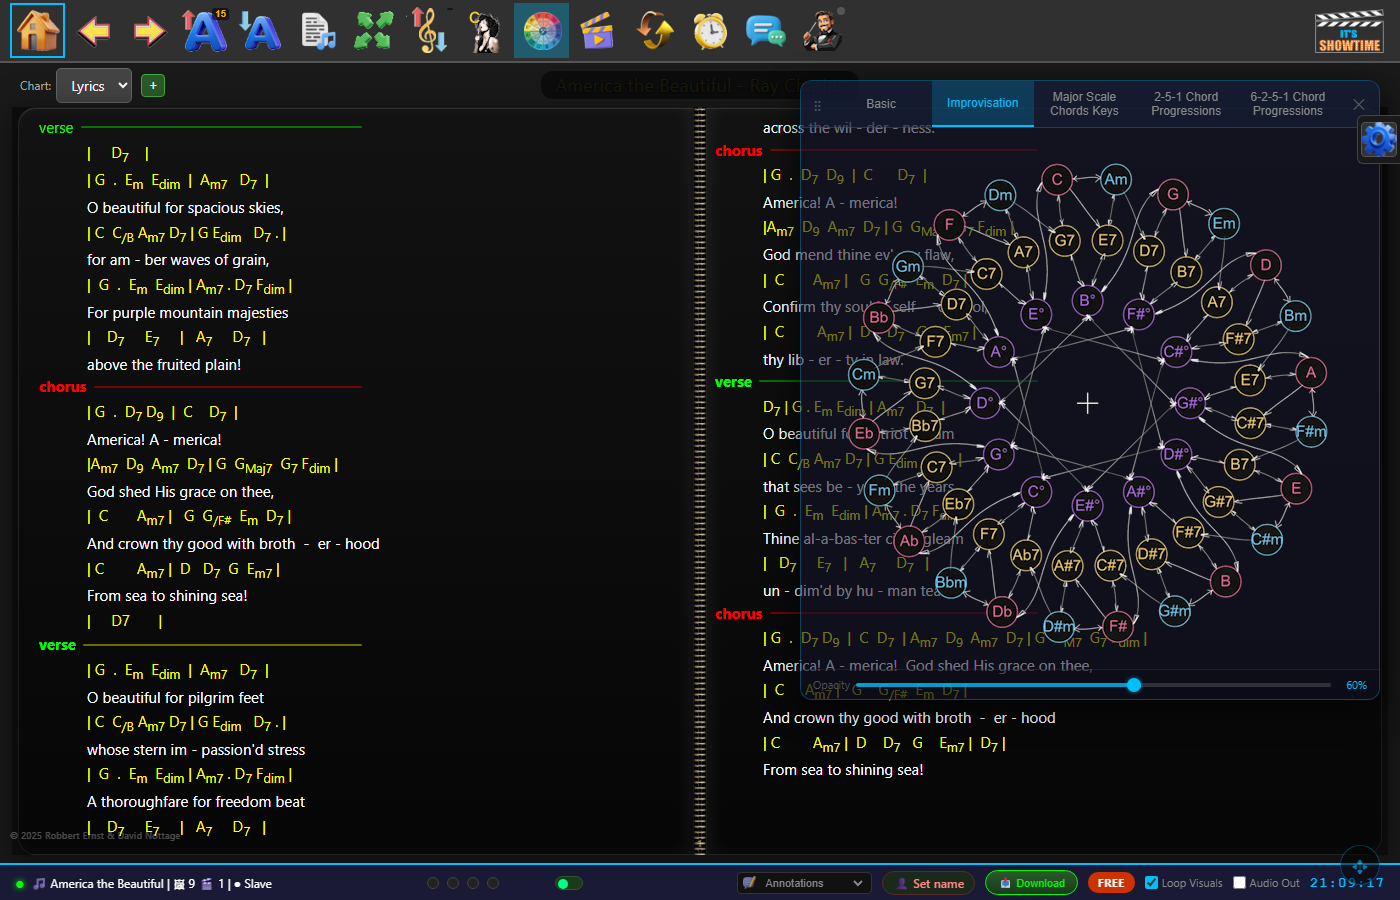Click the orange sync arrows icon

coord(654,31)
